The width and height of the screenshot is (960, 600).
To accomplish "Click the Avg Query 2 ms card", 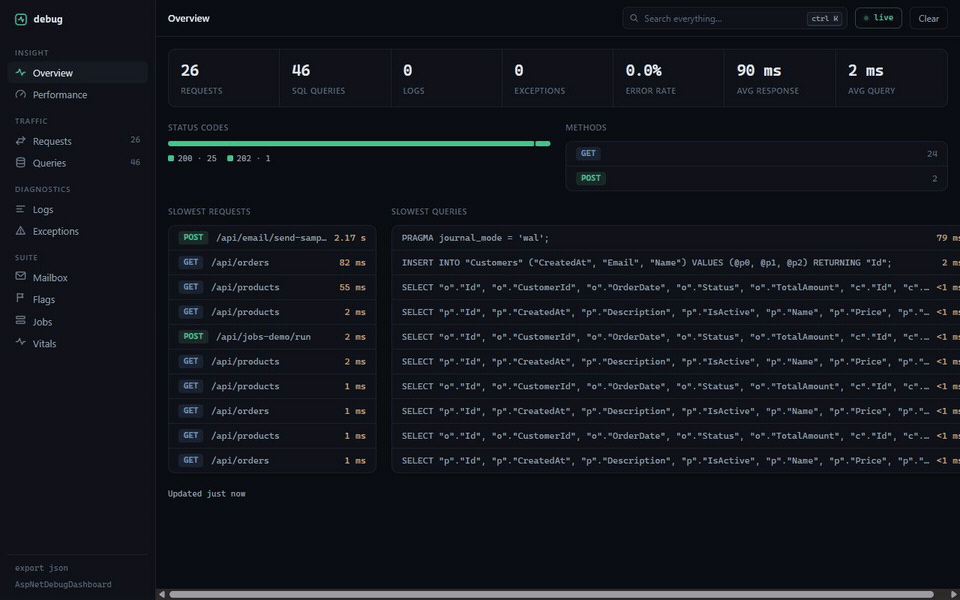I will 891,78.
